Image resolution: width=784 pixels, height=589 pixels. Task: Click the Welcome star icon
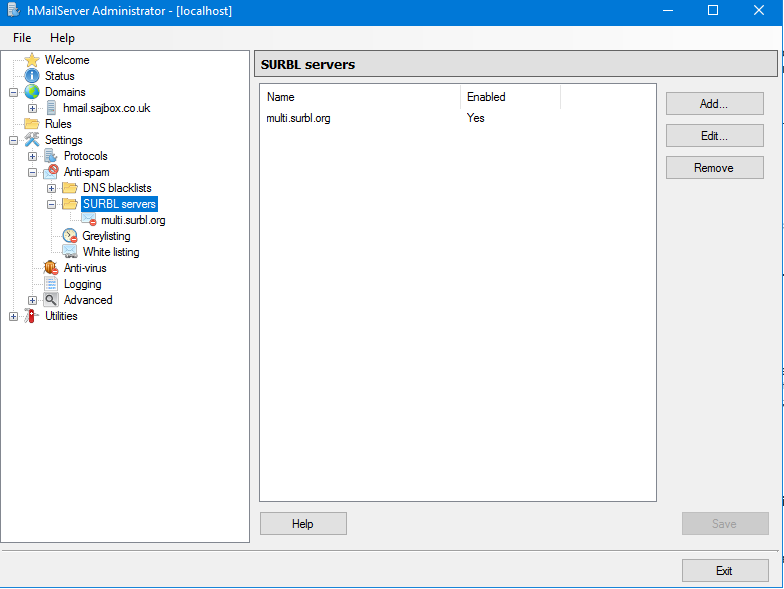(x=32, y=60)
